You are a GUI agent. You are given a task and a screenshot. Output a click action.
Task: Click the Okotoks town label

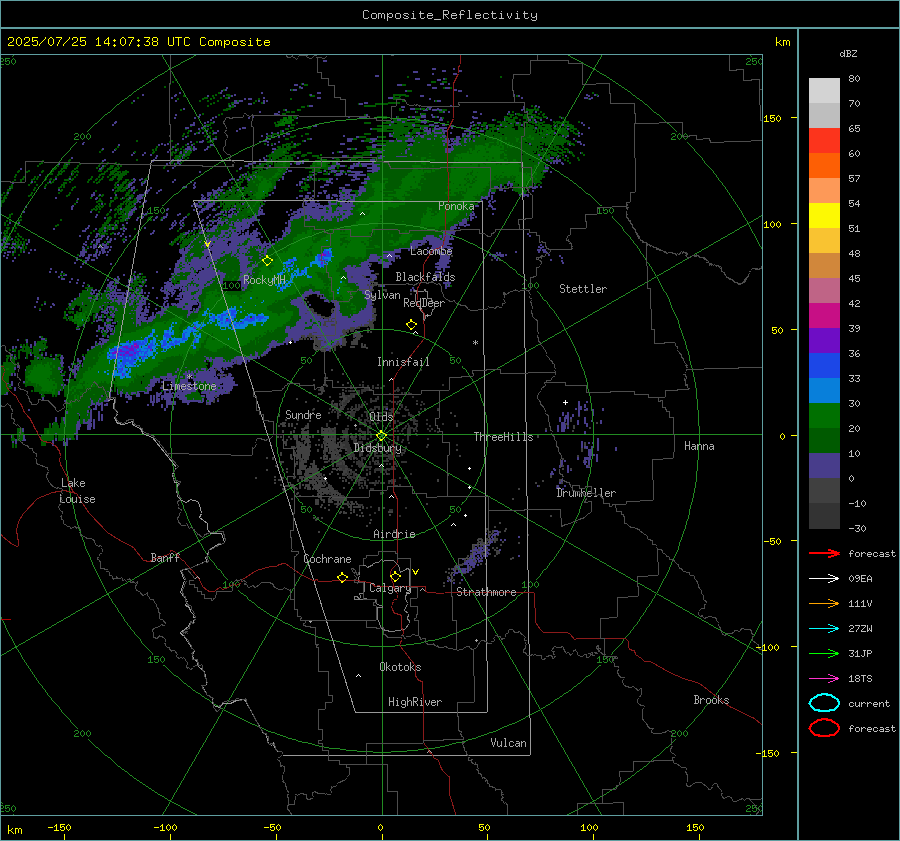tap(400, 667)
